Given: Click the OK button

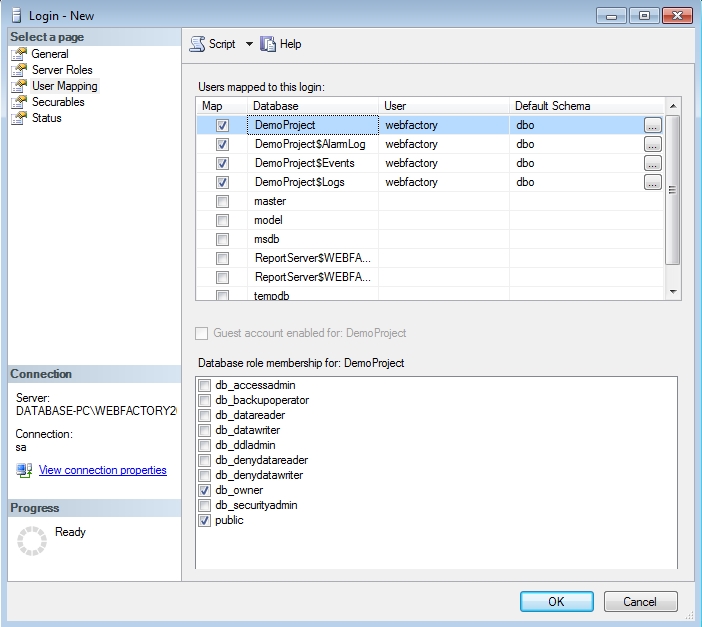Looking at the screenshot, I should point(556,601).
